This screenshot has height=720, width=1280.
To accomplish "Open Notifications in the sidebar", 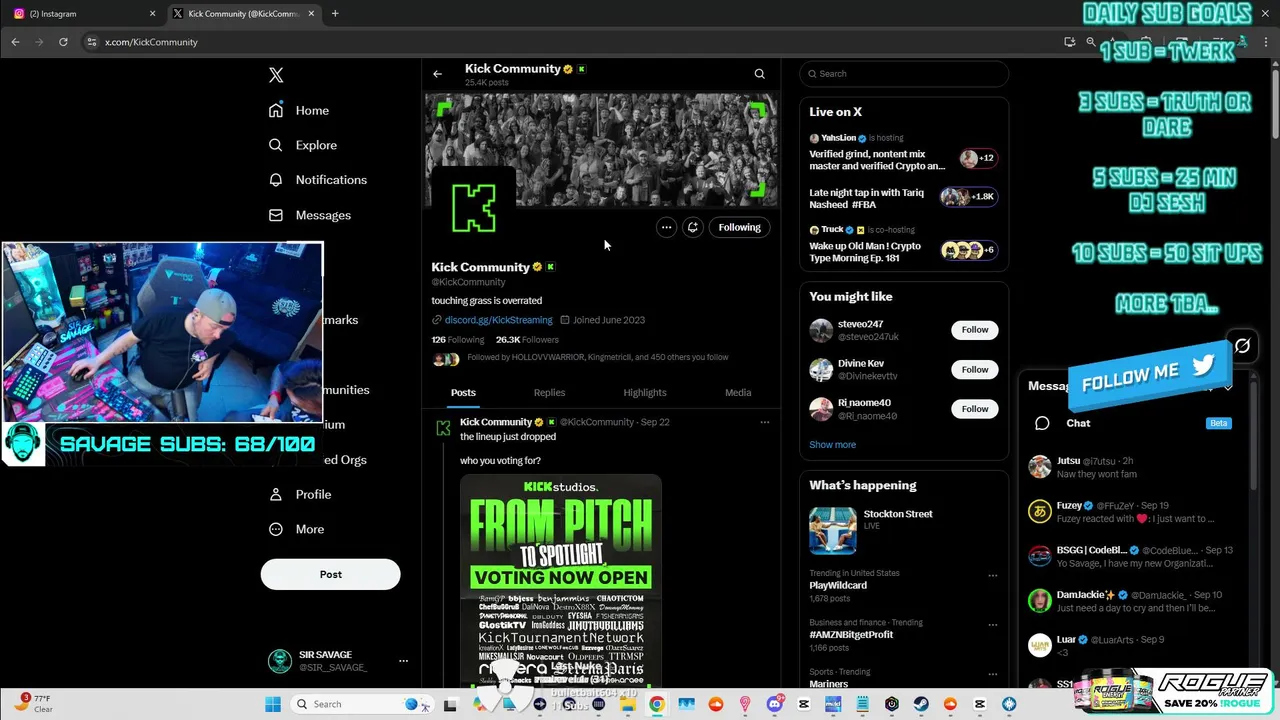I will point(318,180).
